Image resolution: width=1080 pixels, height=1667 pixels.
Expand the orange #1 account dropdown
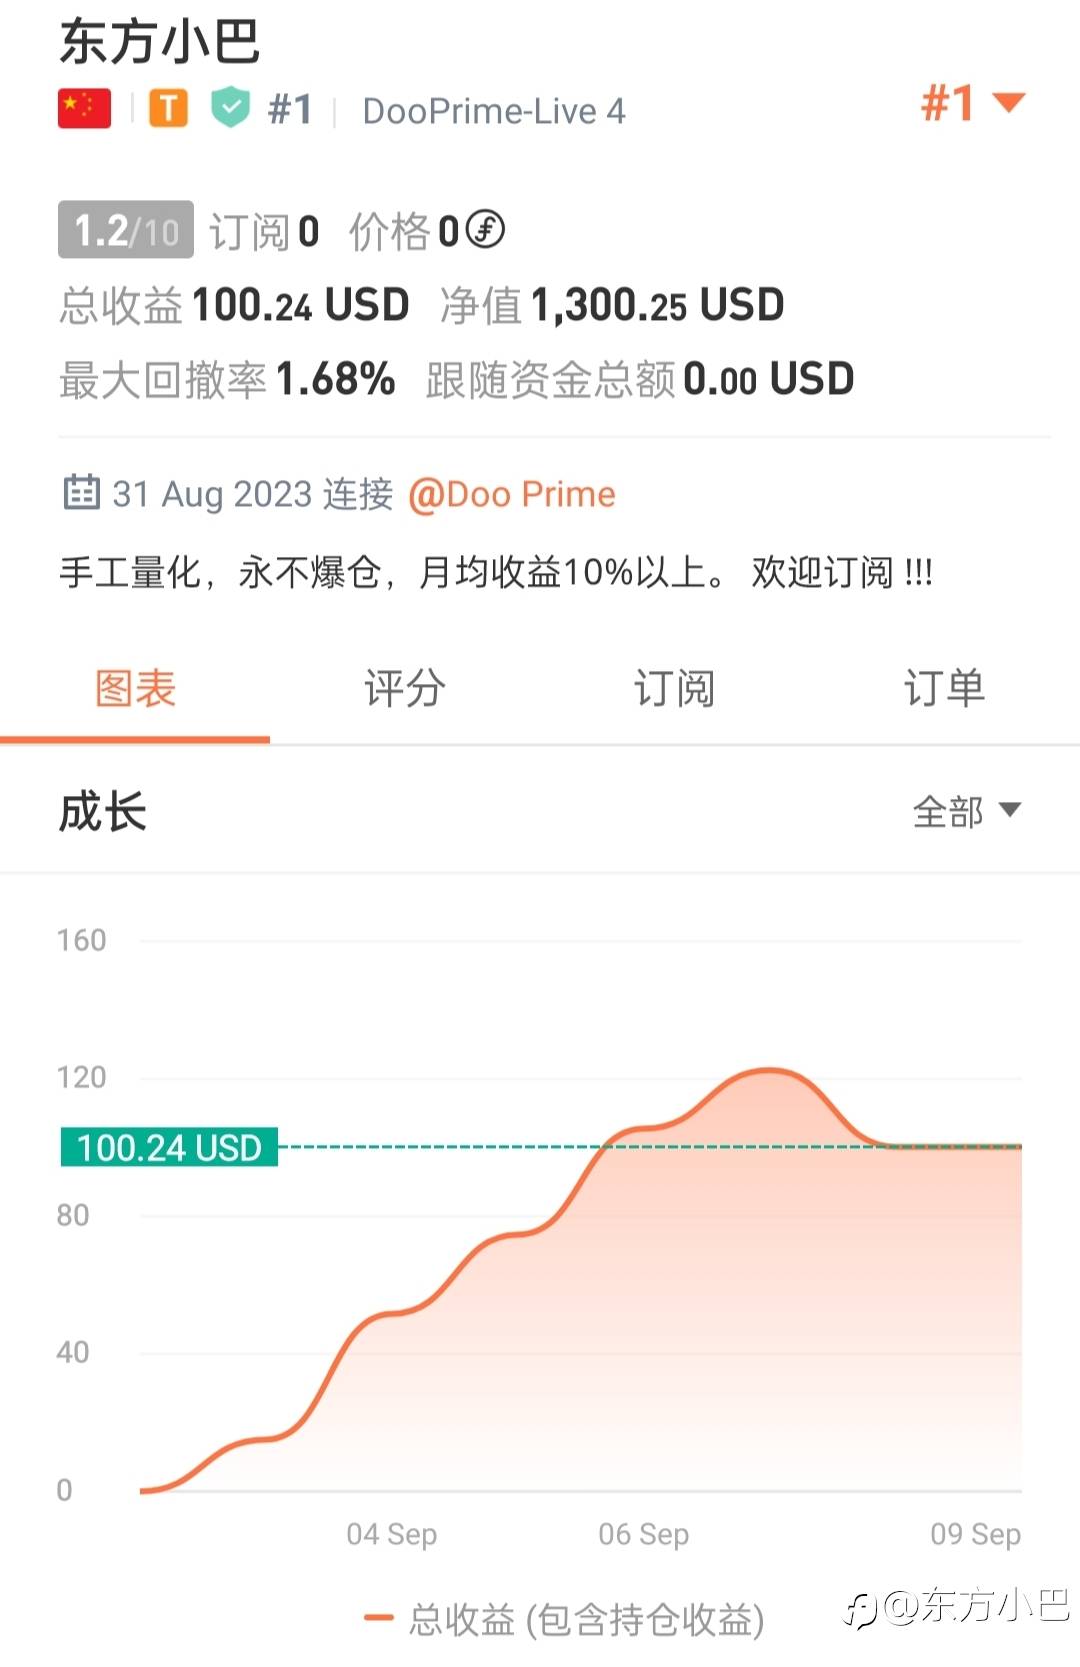pyautogui.click(x=972, y=102)
